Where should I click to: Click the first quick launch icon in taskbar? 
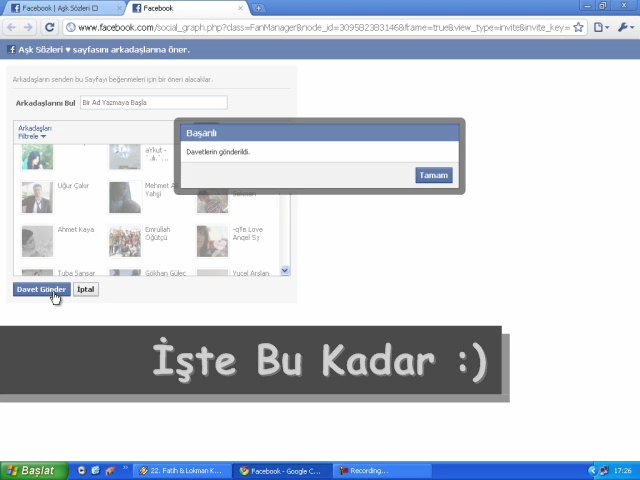click(82, 471)
